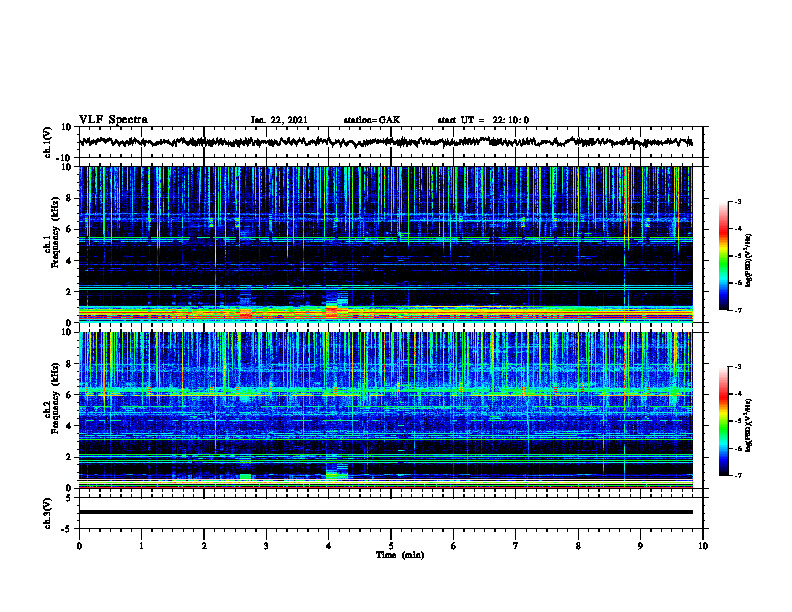The image size is (792, 612).
Task: Click tick label "8" on the Time axis
Action: 578,546
